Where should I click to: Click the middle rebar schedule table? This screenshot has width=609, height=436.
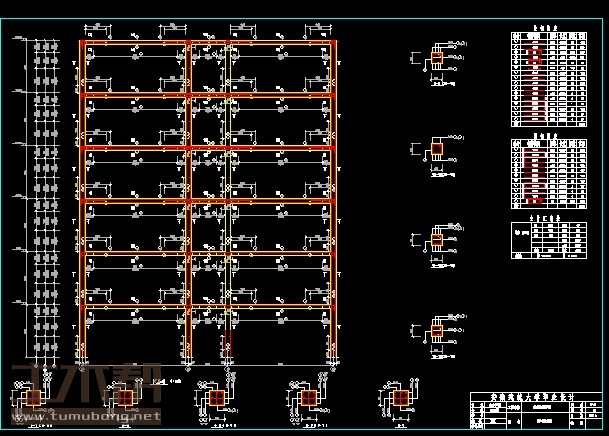coord(547,172)
